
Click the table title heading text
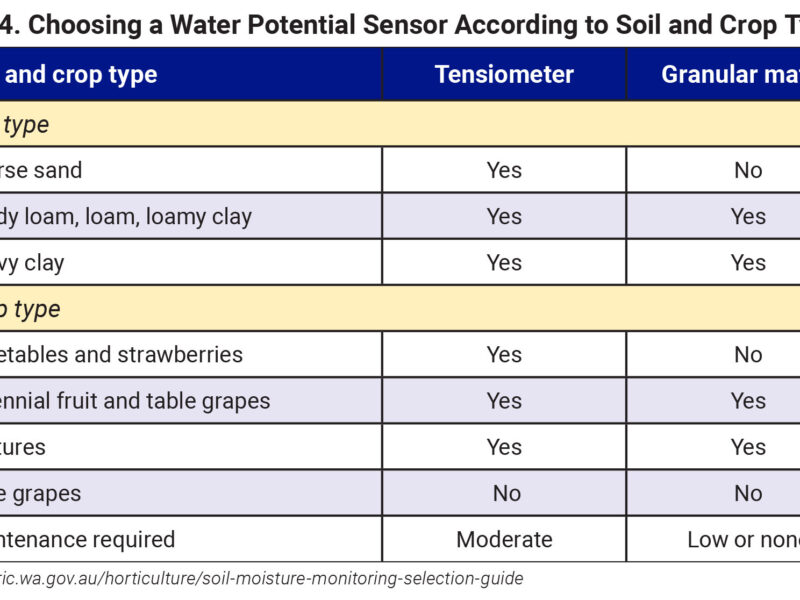point(400,24)
